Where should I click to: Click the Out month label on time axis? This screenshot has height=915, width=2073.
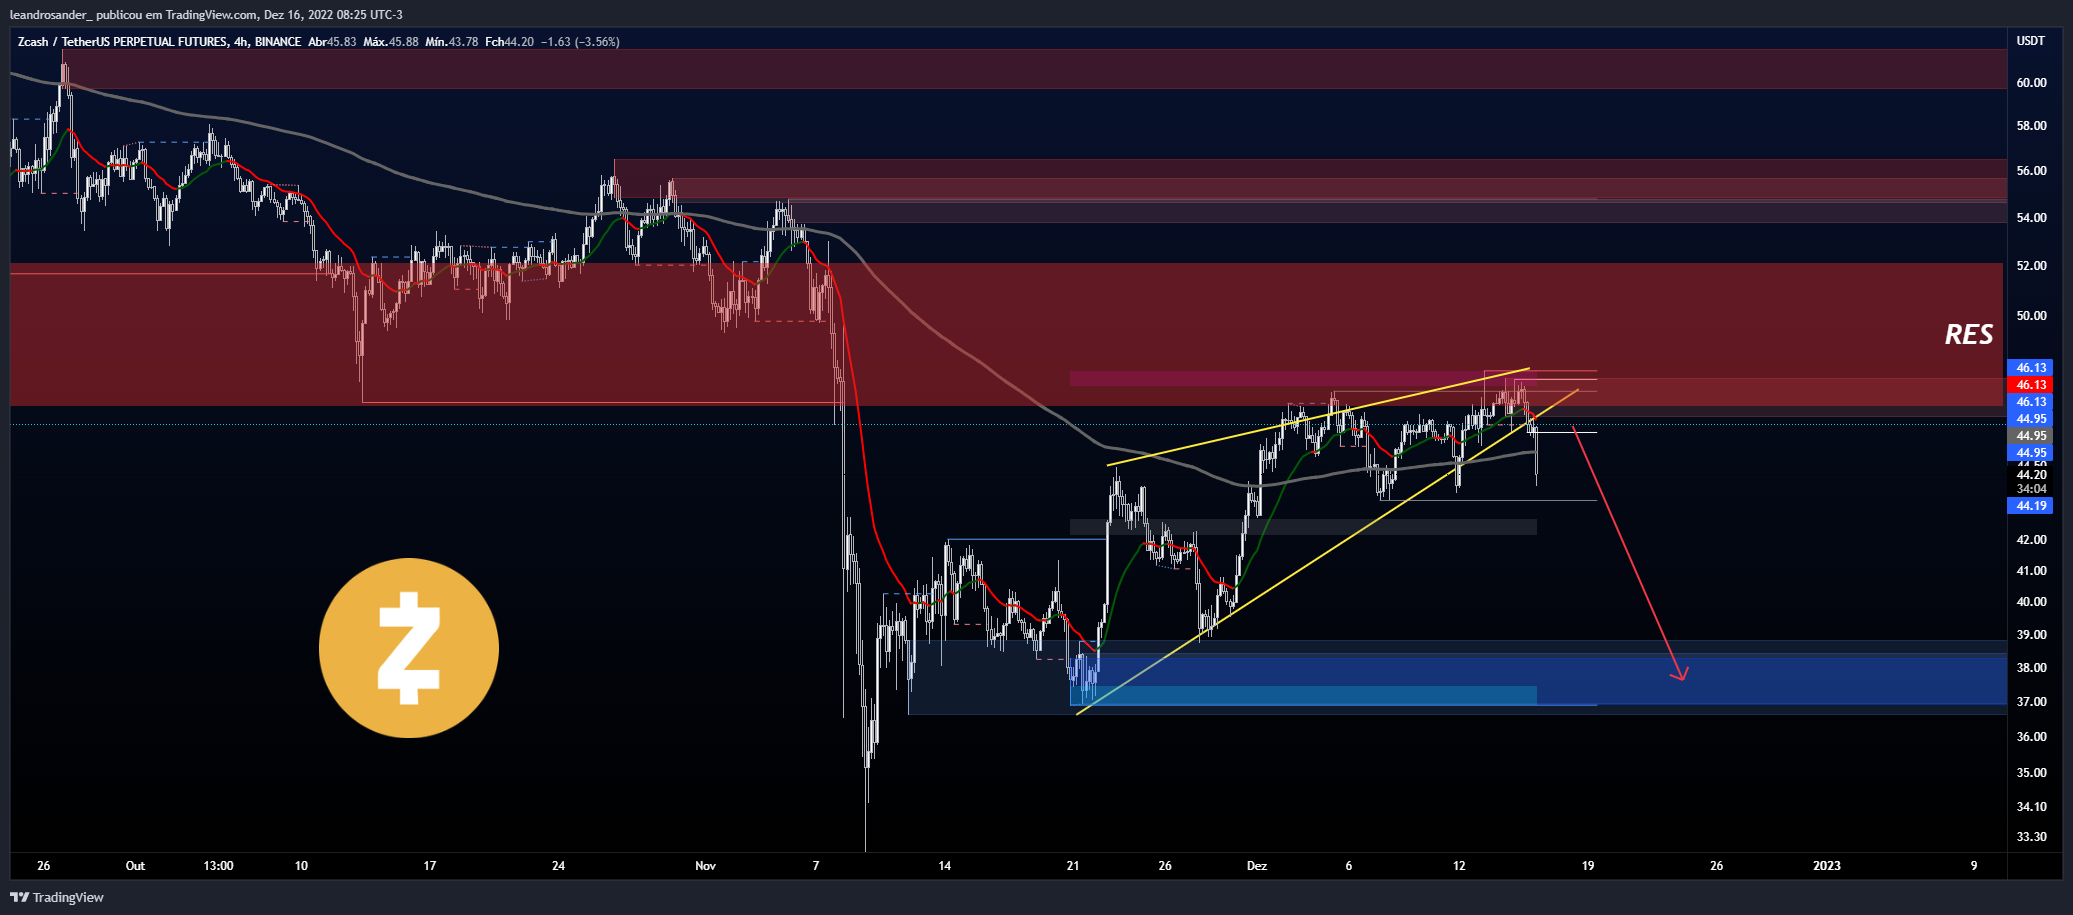(135, 866)
